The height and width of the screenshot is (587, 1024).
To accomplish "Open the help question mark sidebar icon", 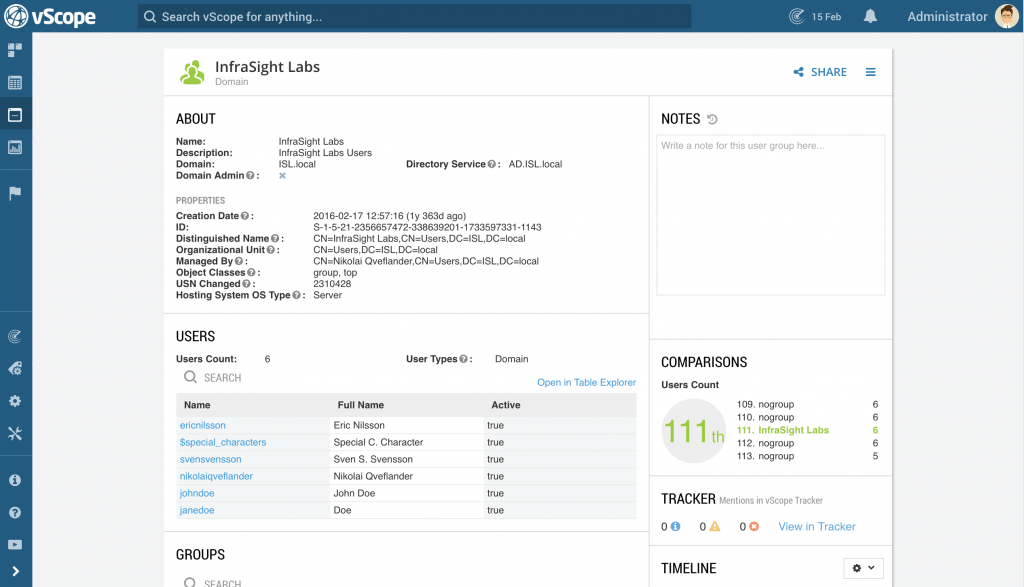I will coord(15,513).
